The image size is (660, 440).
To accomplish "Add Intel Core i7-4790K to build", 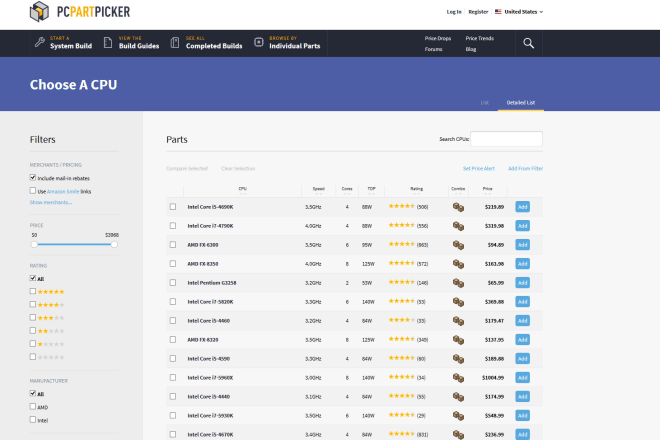I will coord(522,226).
